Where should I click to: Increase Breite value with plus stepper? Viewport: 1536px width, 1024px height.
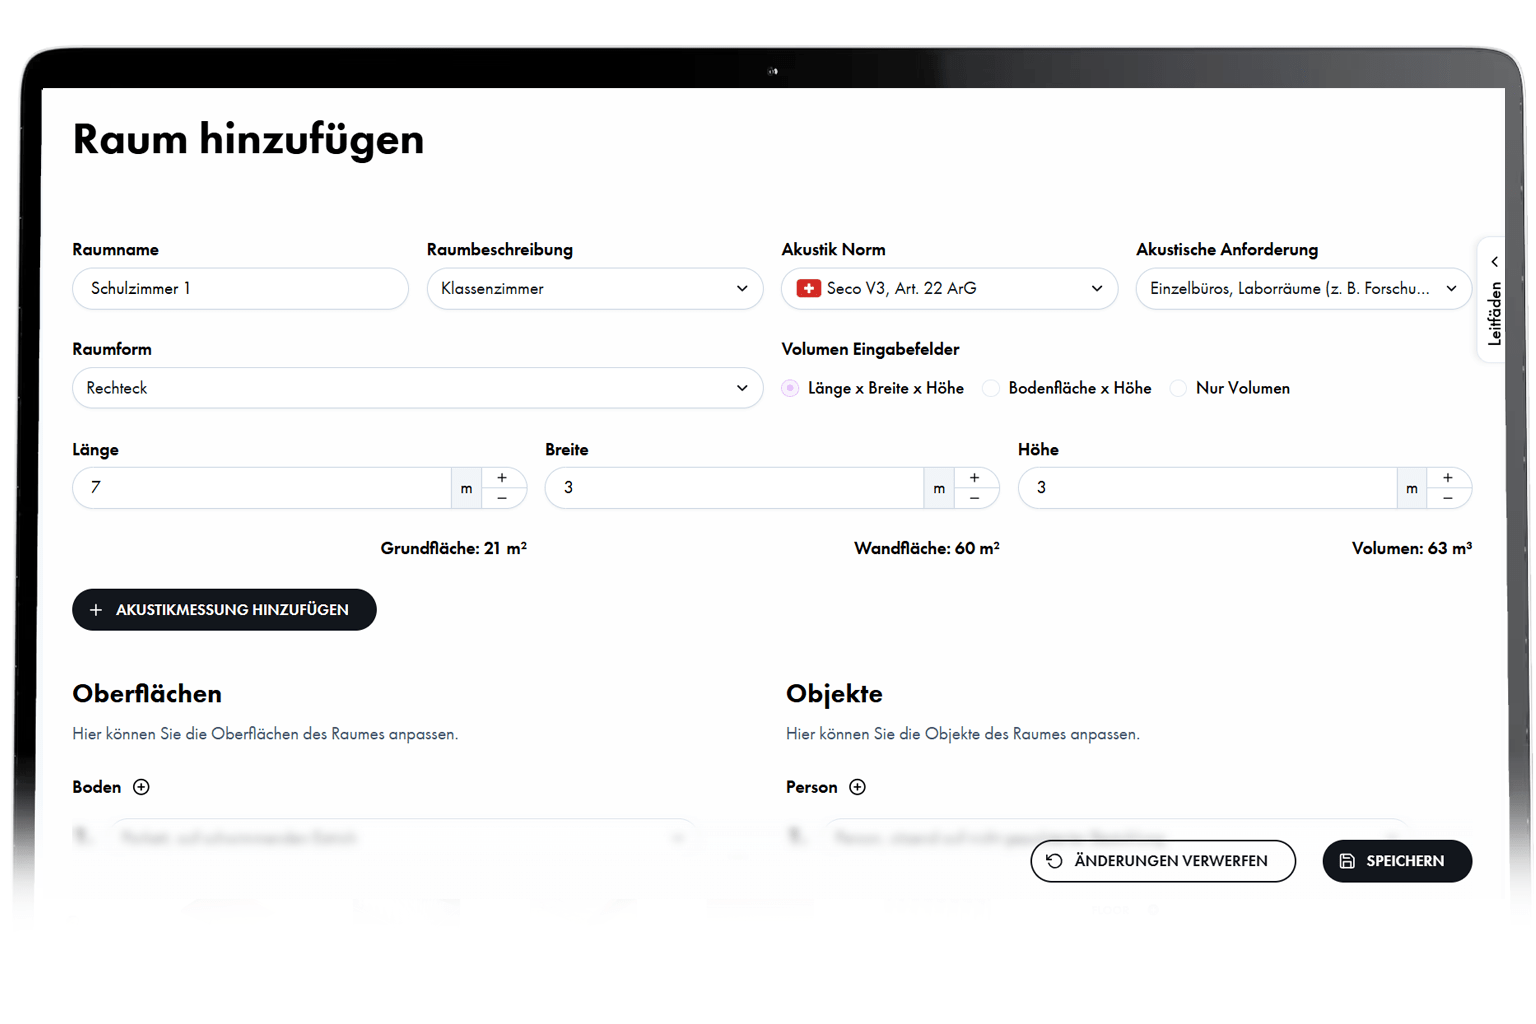click(974, 478)
